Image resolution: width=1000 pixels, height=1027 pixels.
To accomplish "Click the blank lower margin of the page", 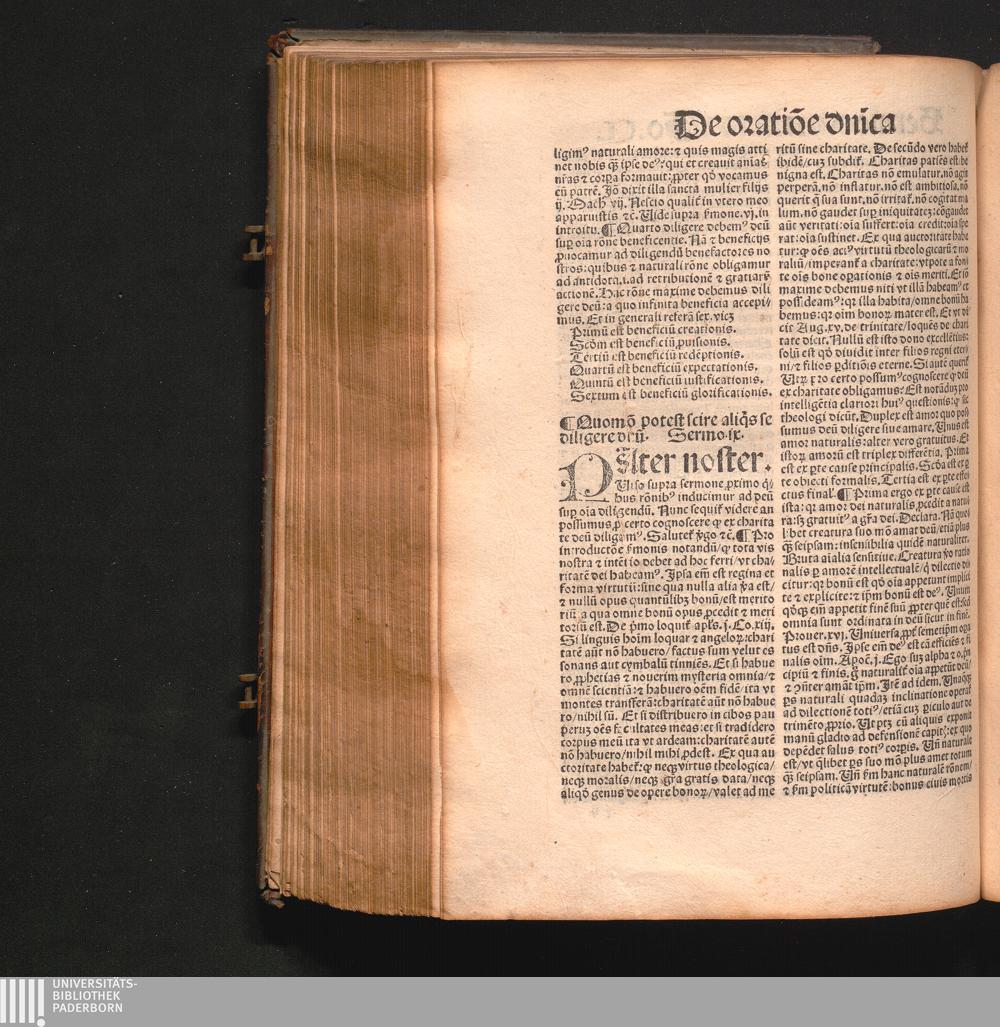I will [x=700, y=860].
